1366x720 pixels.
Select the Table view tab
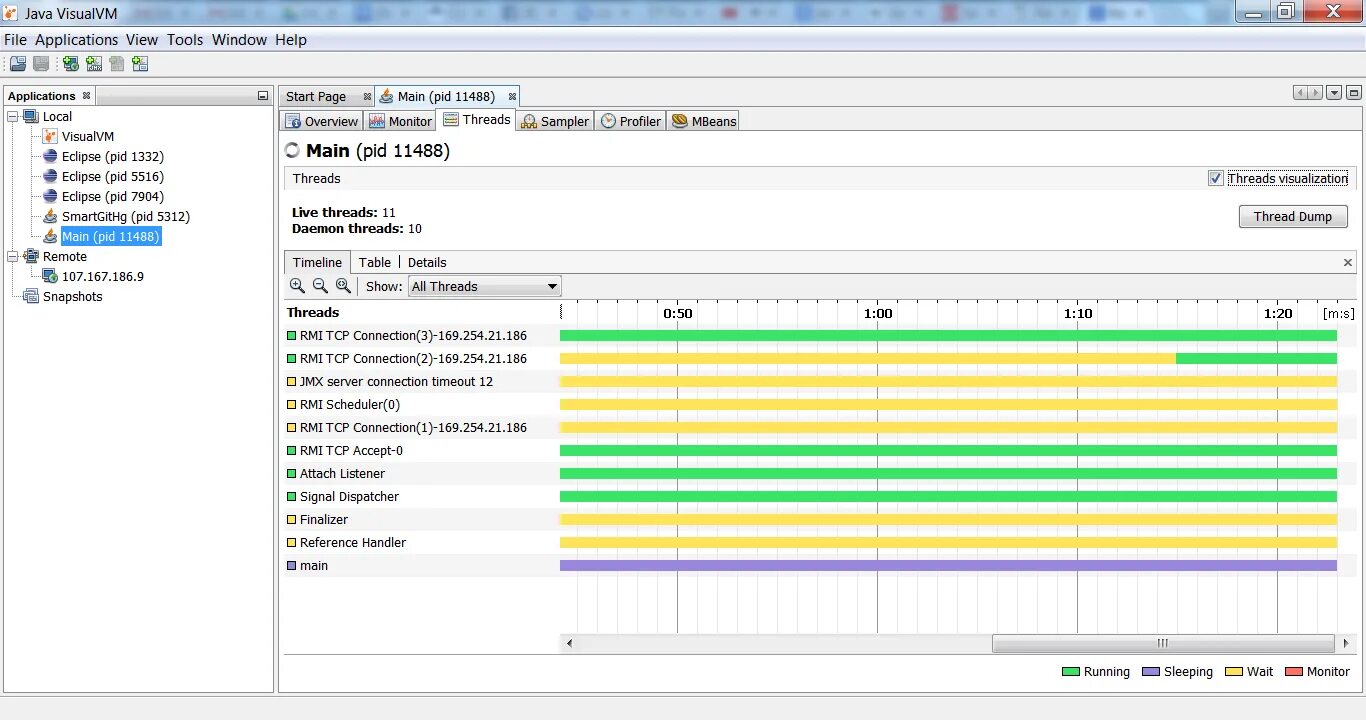(375, 262)
